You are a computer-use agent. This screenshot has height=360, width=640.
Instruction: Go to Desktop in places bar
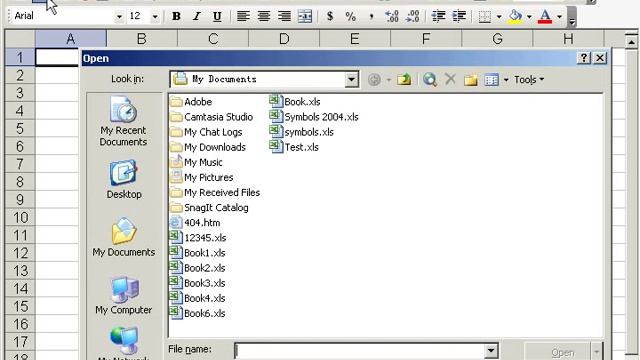(x=124, y=179)
